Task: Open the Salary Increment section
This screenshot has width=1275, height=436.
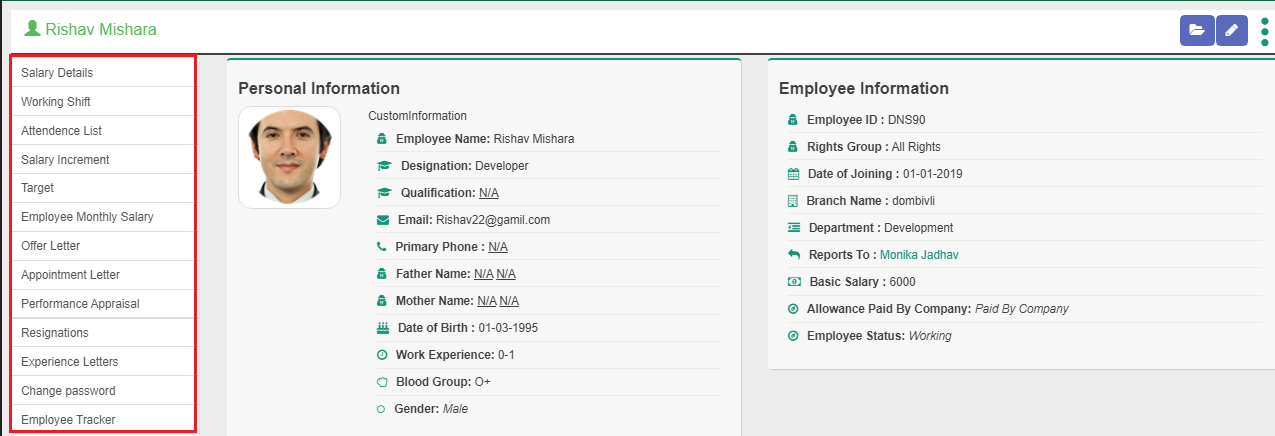Action: pyautogui.click(x=65, y=160)
